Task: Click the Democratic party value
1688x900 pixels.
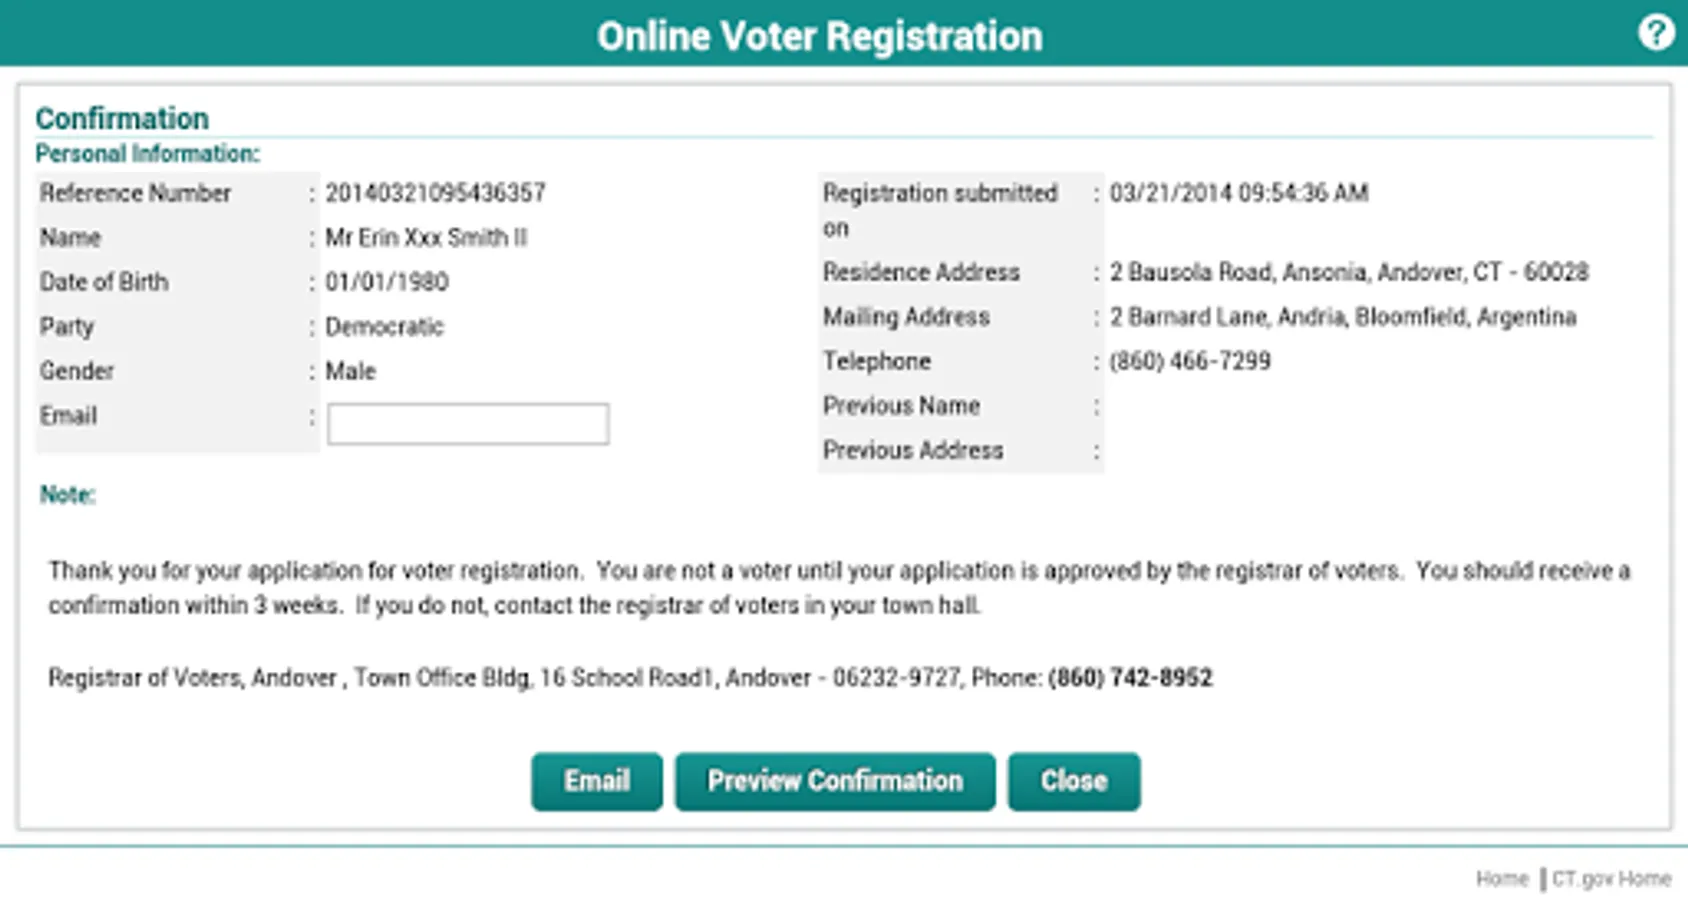Action: (384, 327)
